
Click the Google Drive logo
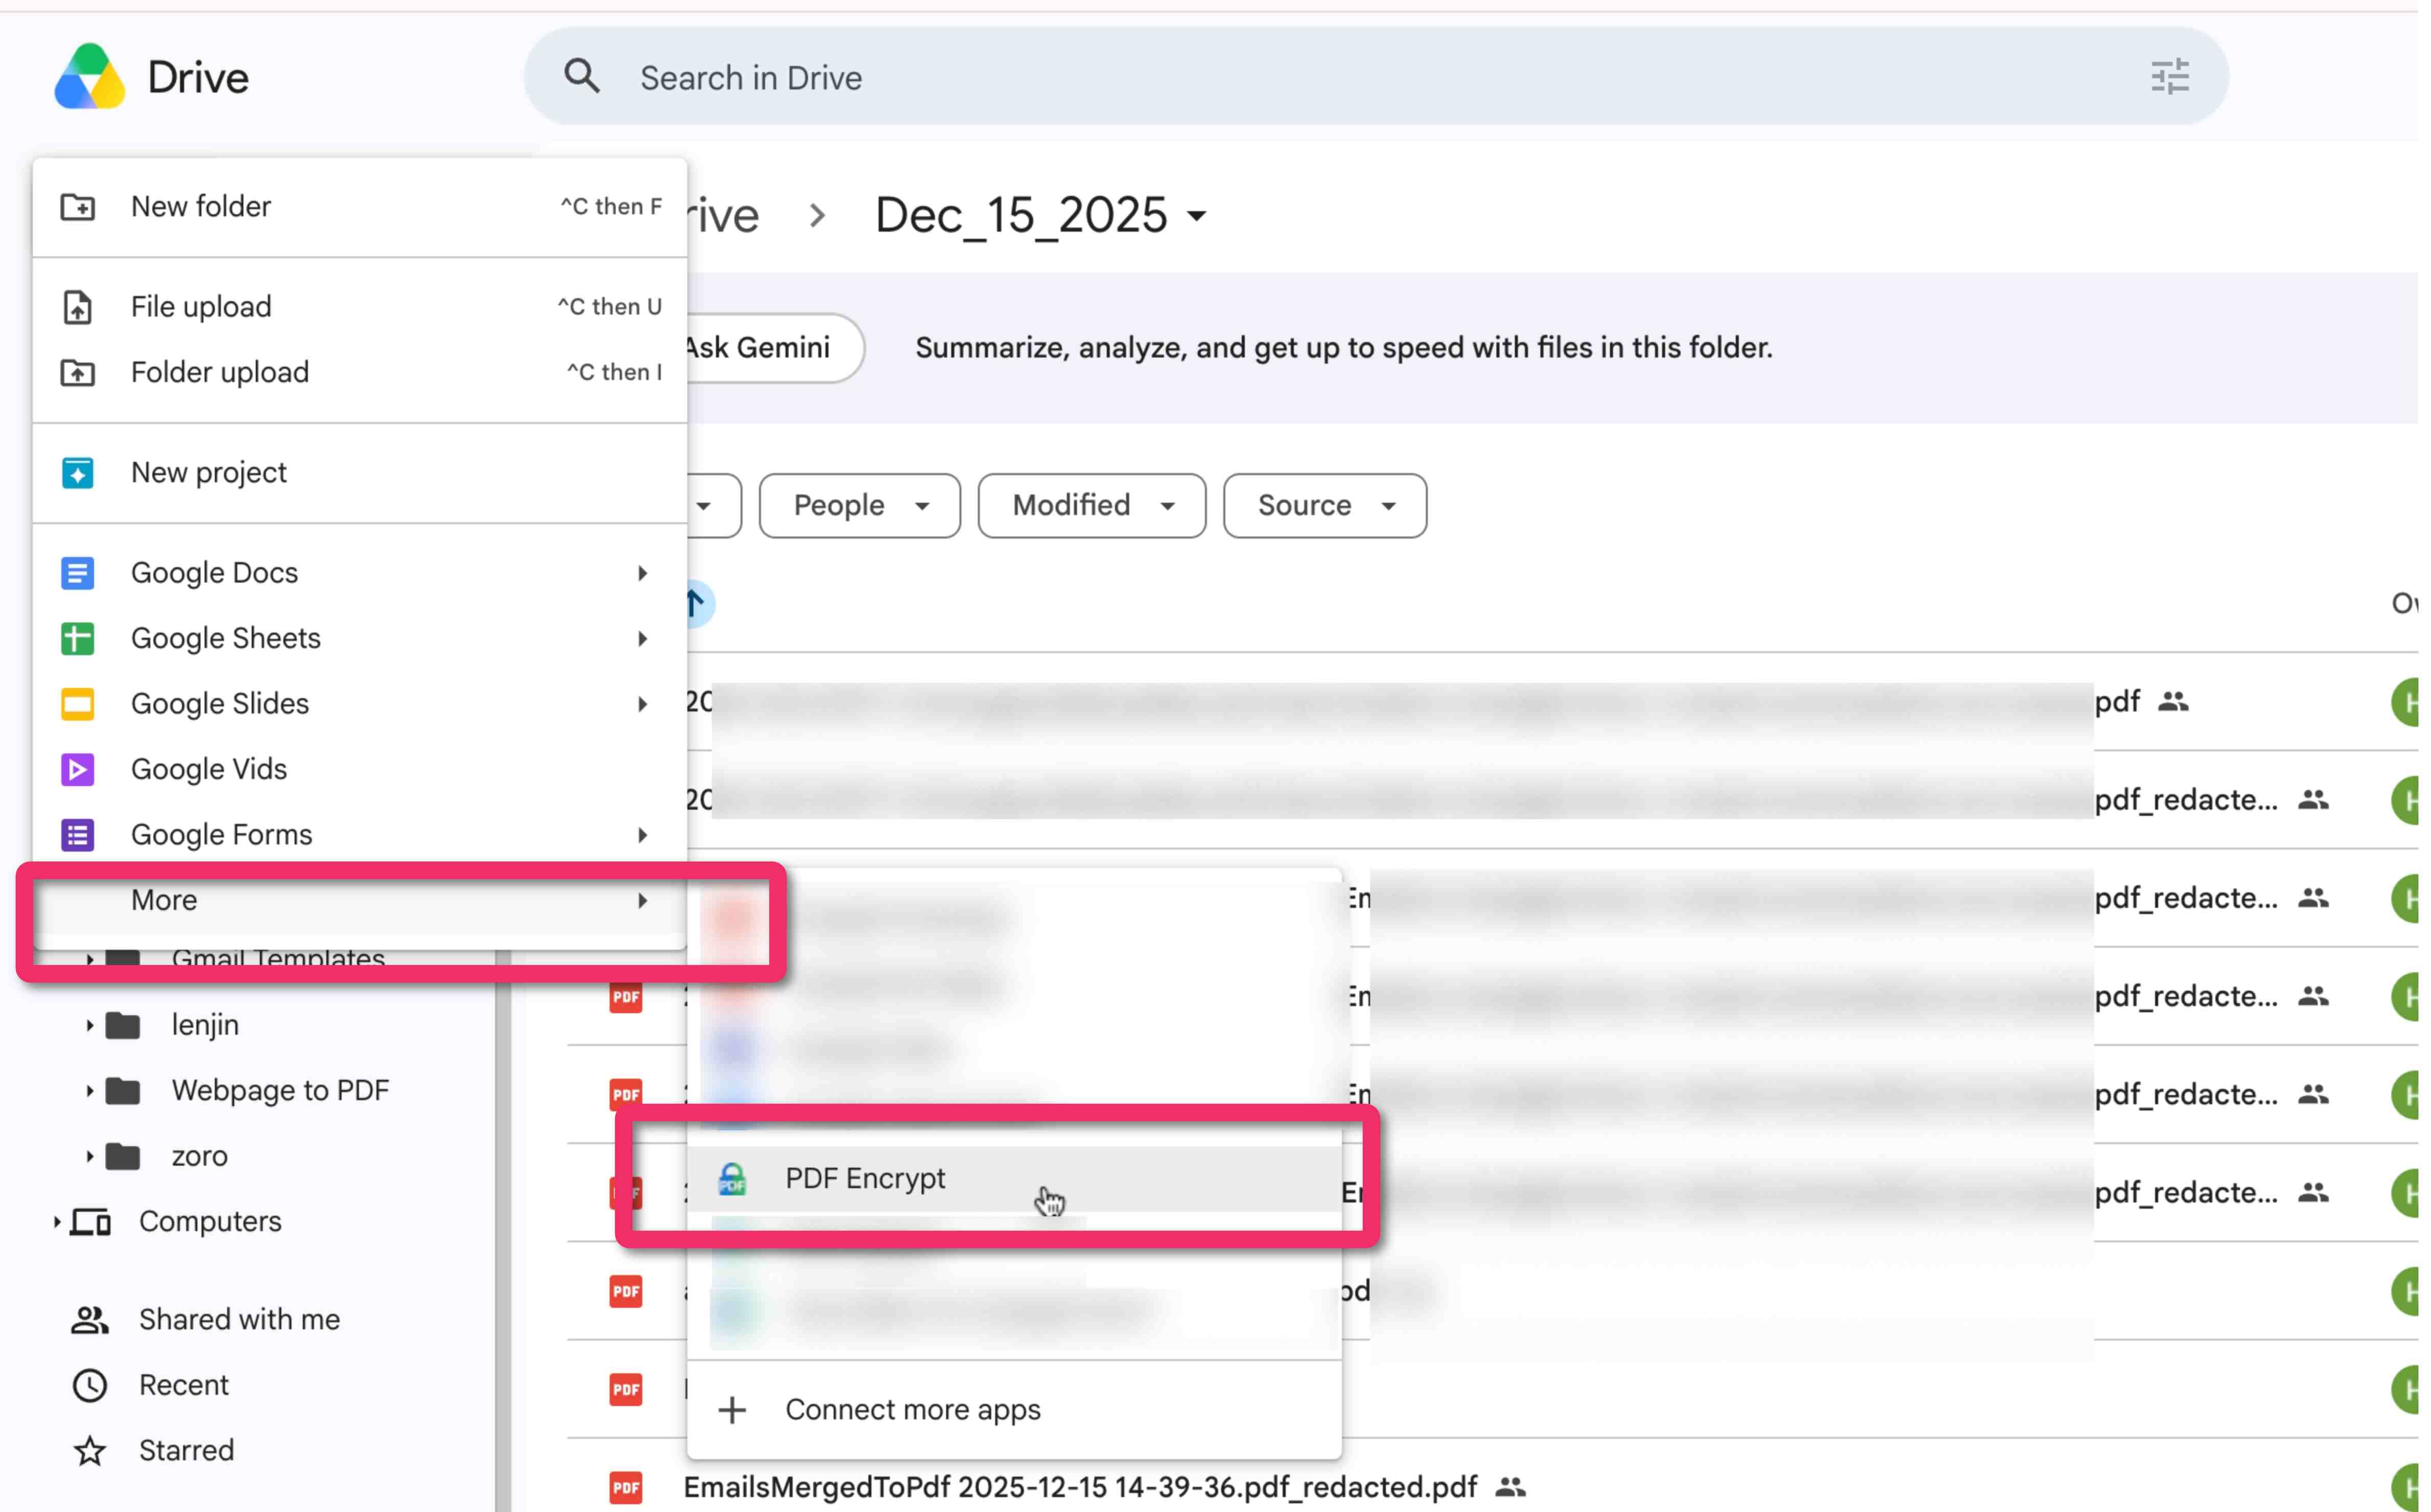90,77
